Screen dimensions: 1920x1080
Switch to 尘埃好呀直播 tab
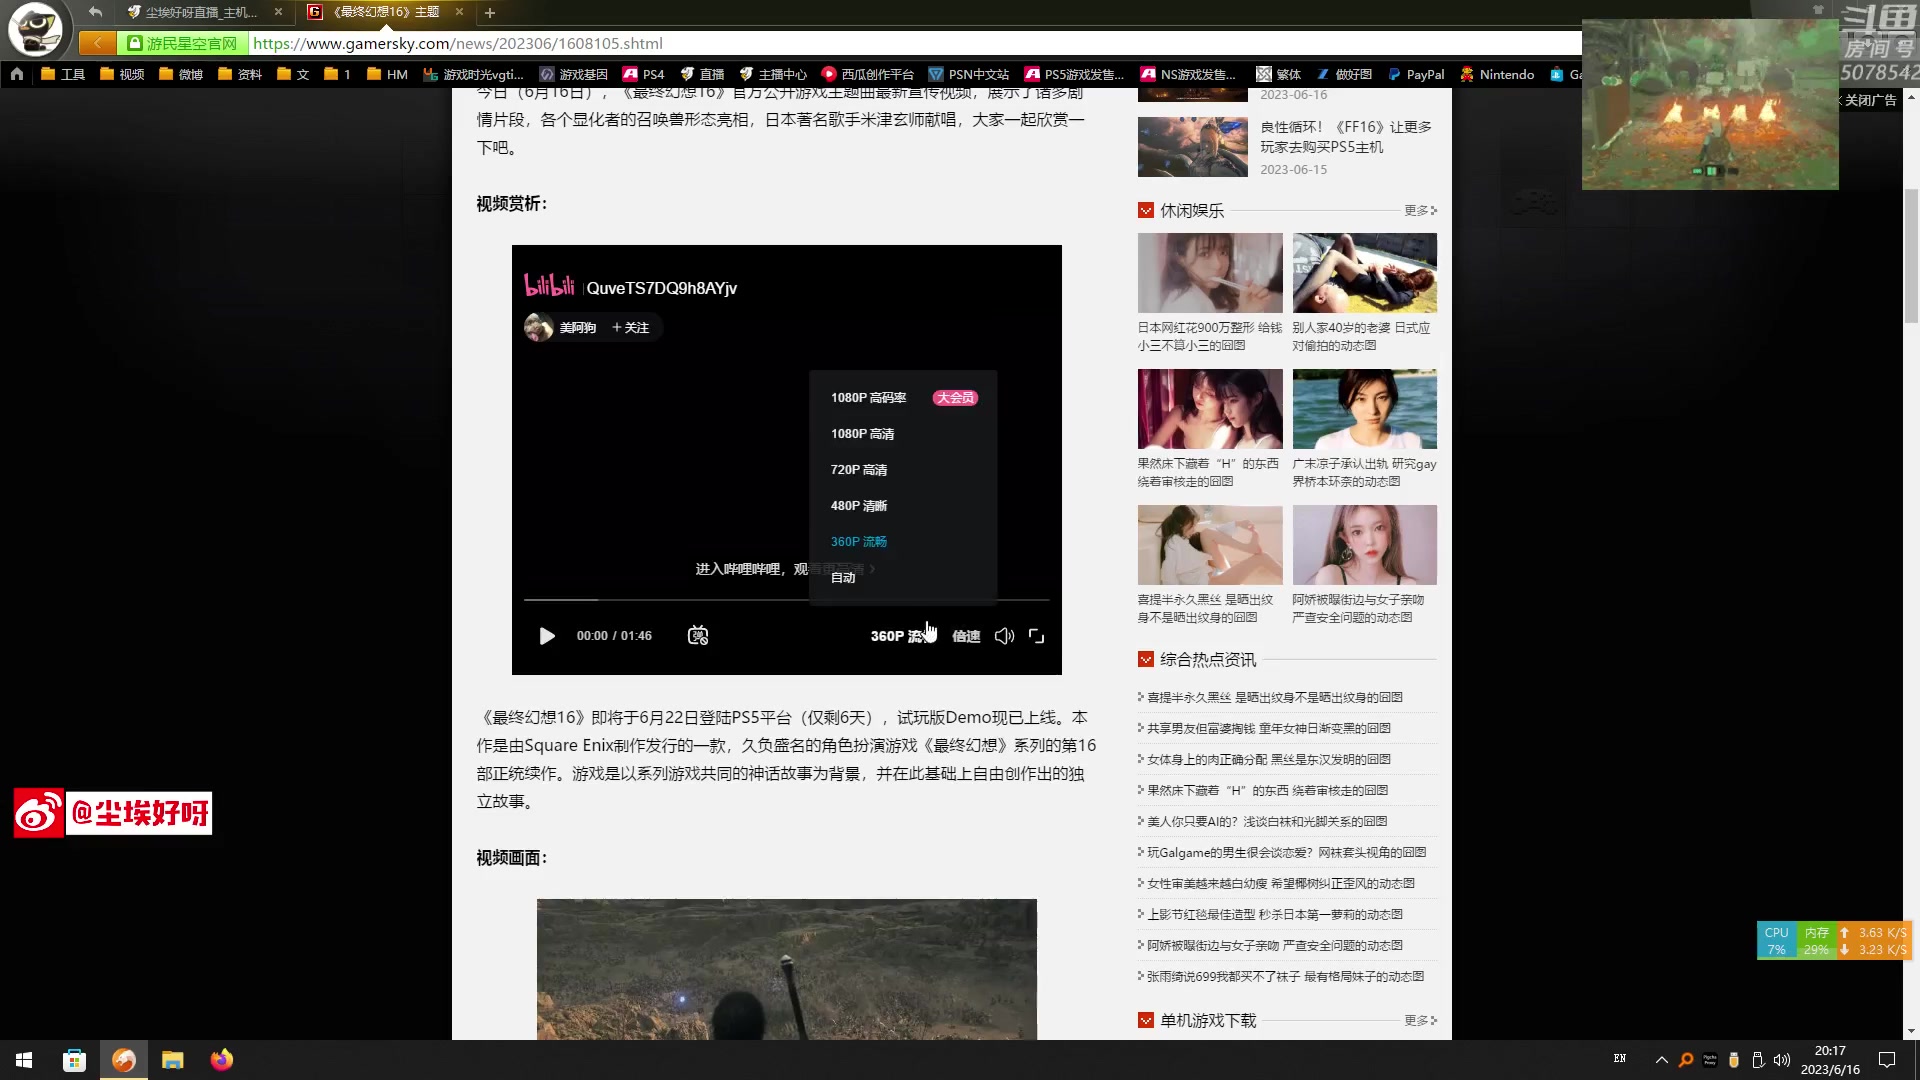200,12
